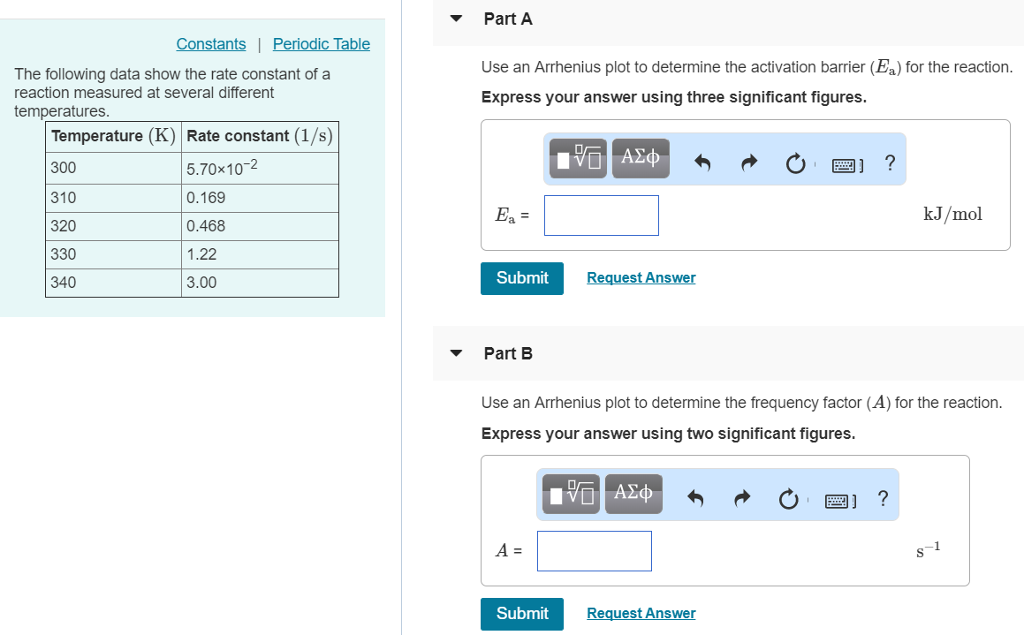Screen dimensions: 1024x635
Task: Click the frequency factor input box
Action: [594, 550]
